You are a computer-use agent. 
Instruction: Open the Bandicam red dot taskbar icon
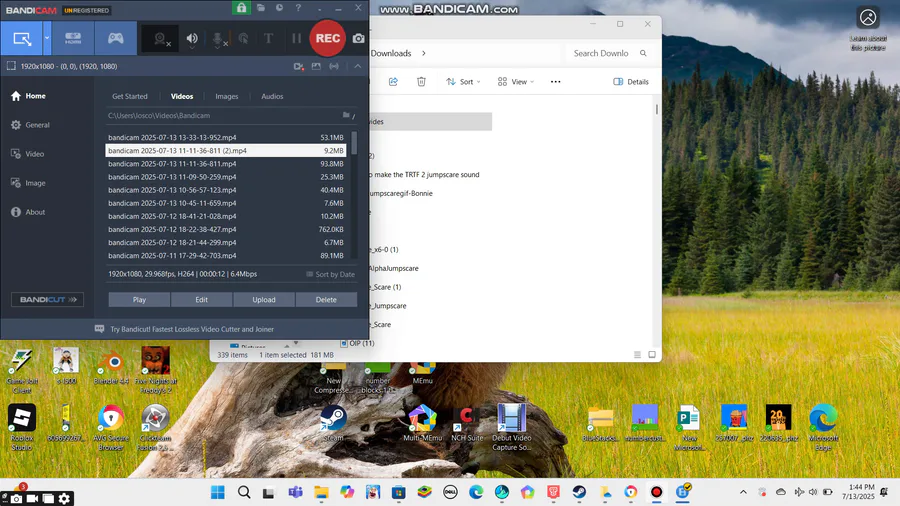pyautogui.click(x=656, y=492)
